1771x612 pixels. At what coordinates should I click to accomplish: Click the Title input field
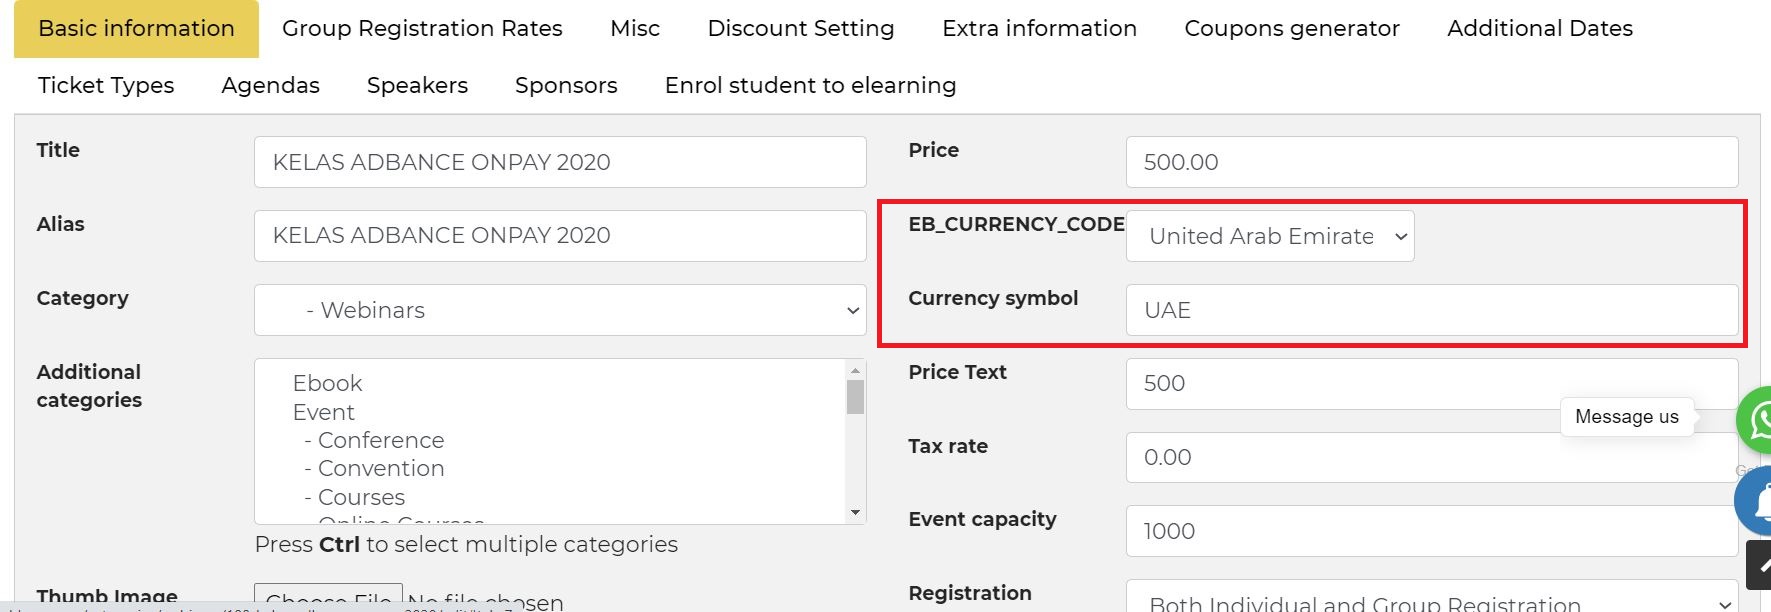tap(560, 162)
